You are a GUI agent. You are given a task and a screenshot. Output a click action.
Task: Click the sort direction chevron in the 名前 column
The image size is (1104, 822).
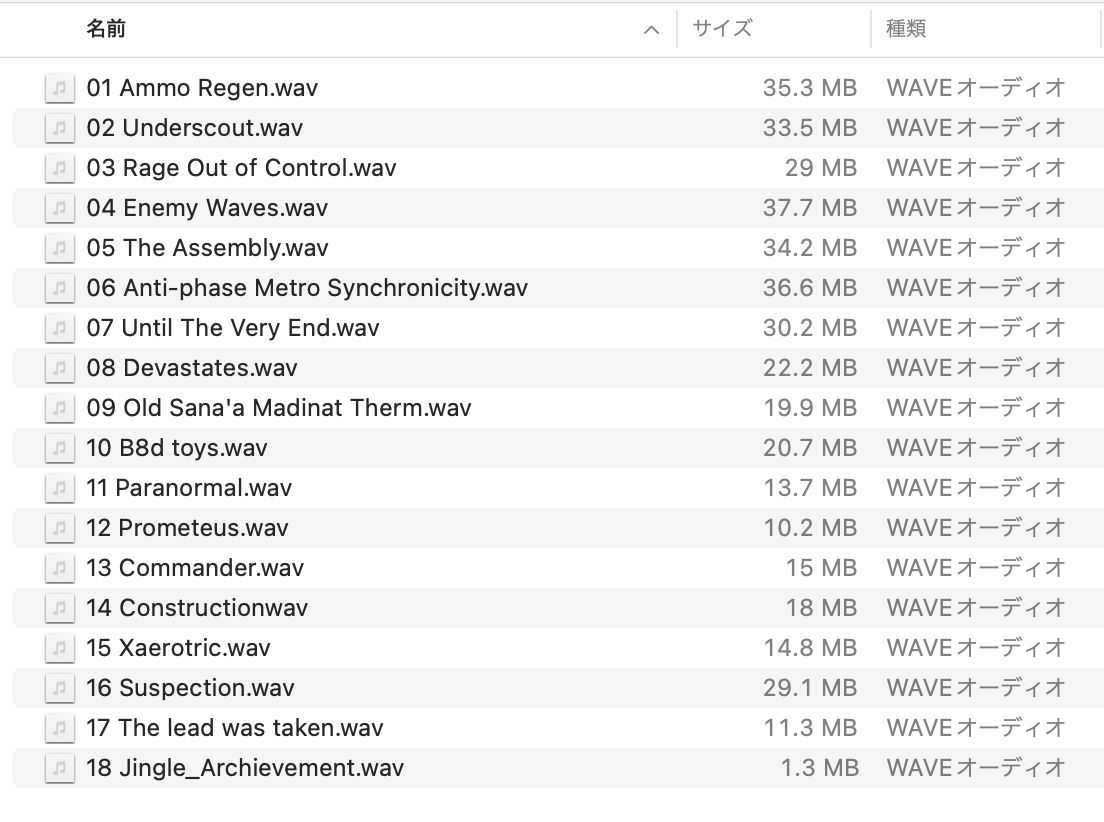click(652, 29)
